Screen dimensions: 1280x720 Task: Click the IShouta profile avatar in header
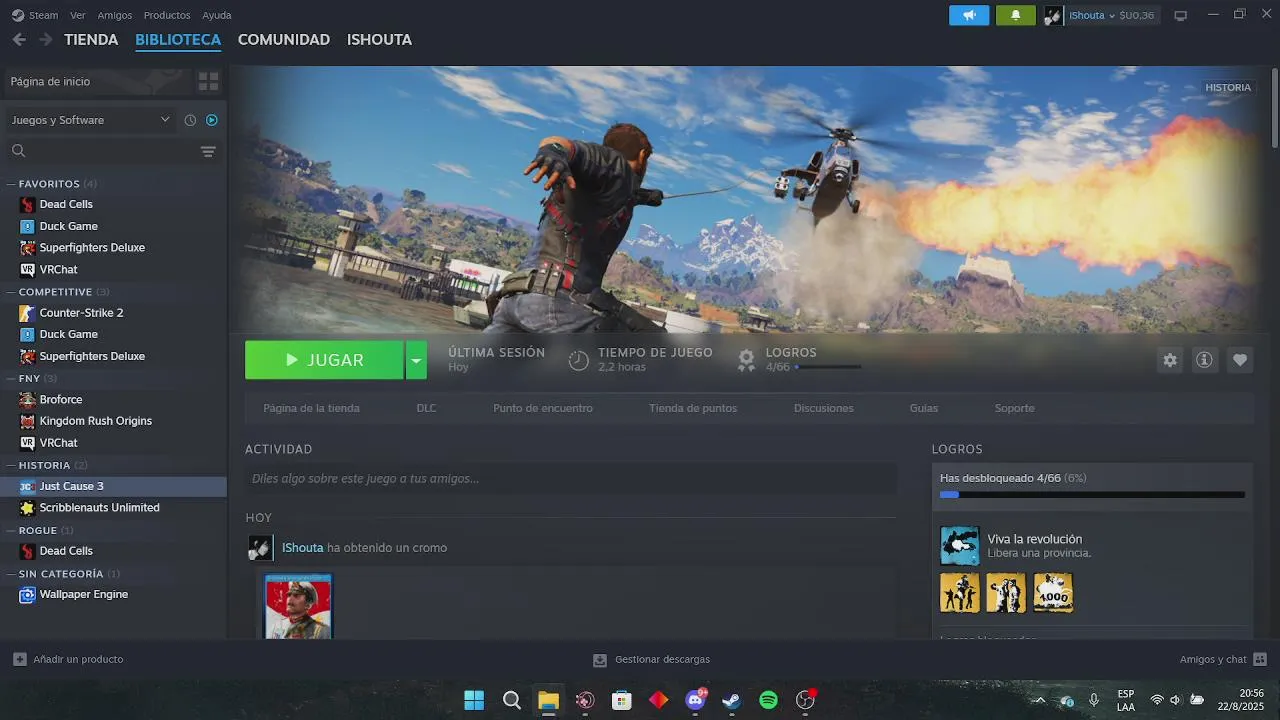point(1054,15)
